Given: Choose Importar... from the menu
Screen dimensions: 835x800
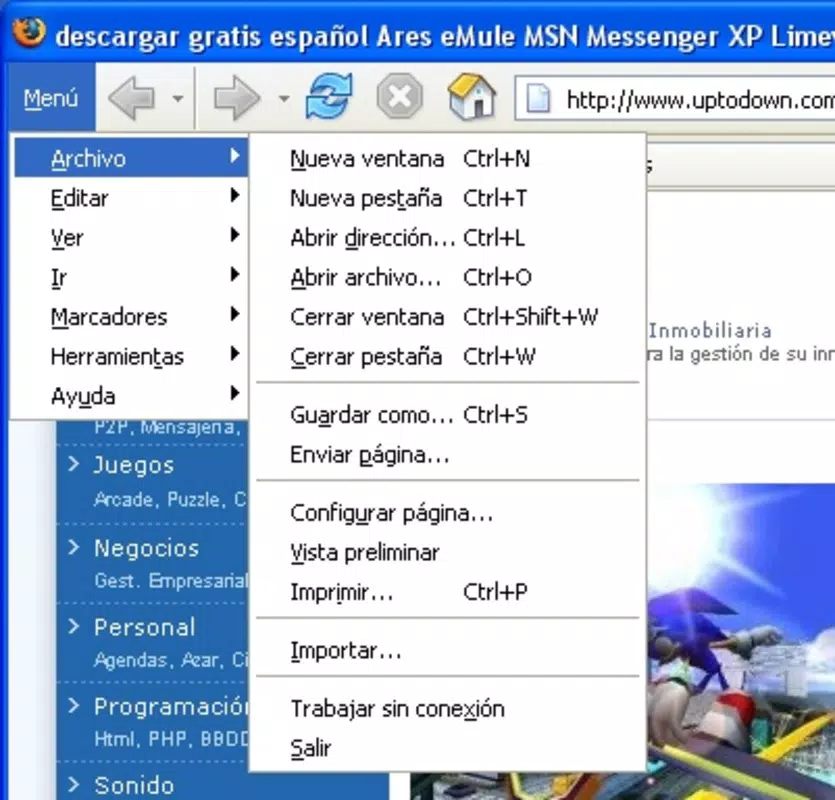Looking at the screenshot, I should 447,650.
